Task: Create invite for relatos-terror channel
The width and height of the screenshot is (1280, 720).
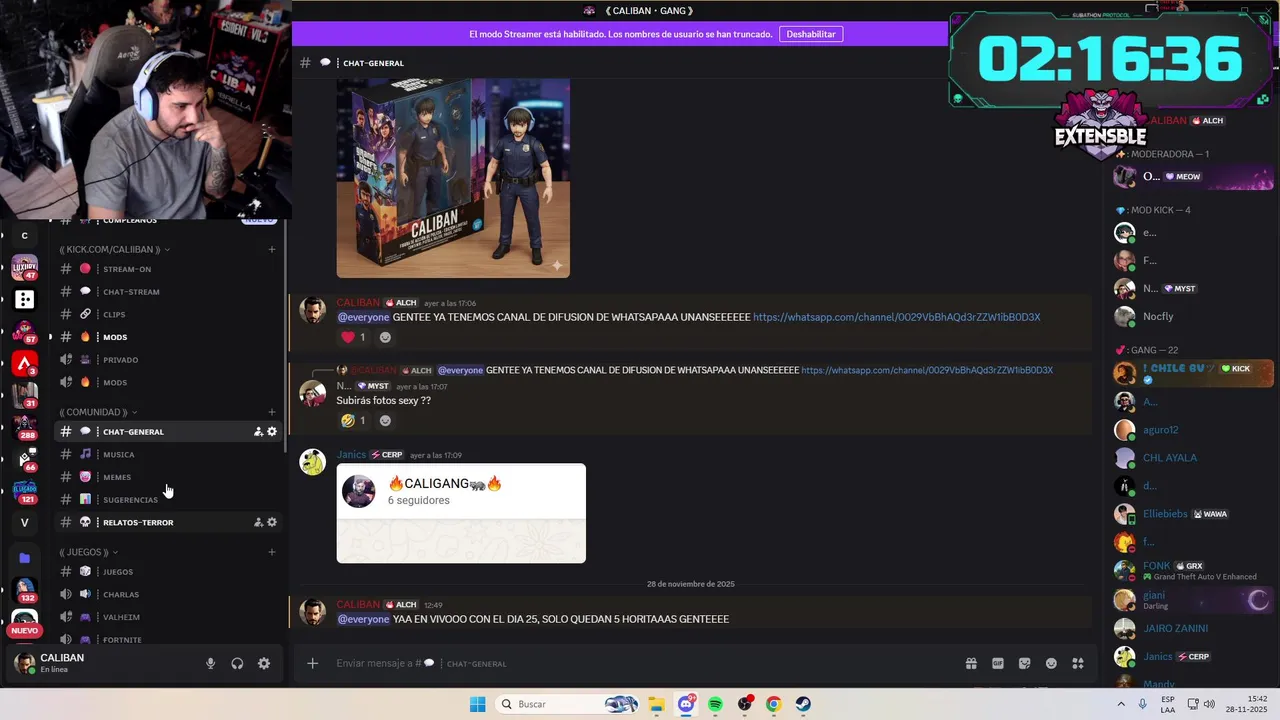Action: 258,522
